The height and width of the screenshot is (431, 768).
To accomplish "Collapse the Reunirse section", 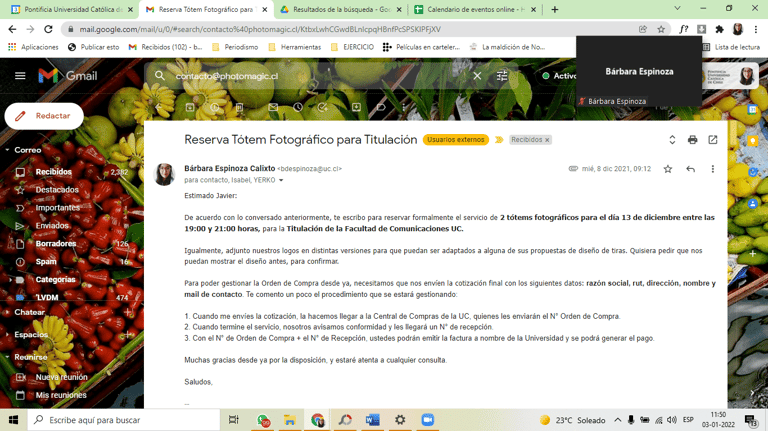I will pyautogui.click(x=7, y=357).
